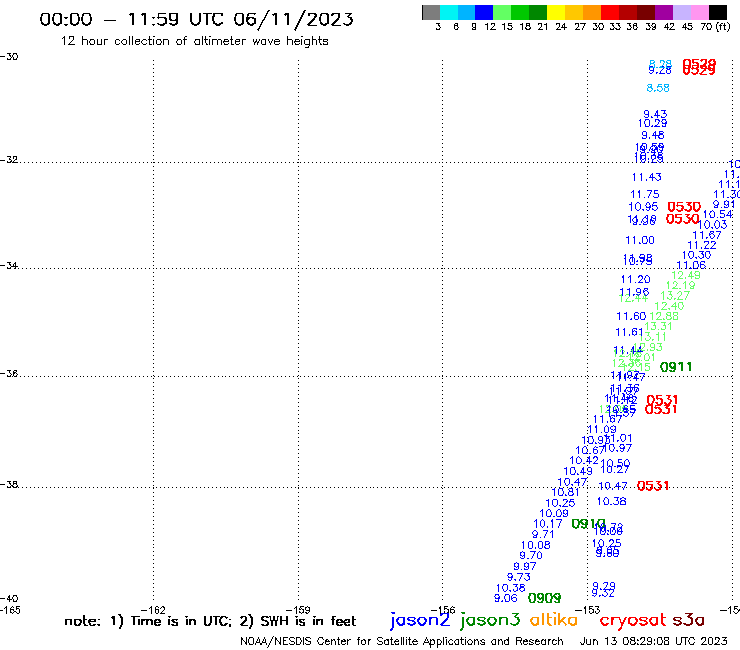Select the pure blue legend swatch

pos(484,13)
